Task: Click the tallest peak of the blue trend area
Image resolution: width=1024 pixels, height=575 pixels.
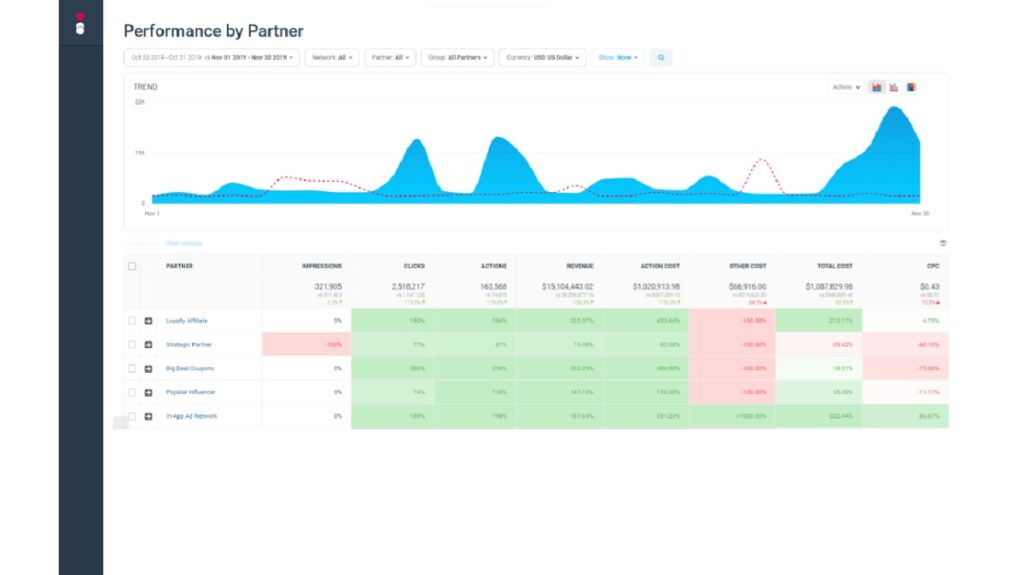Action: coord(893,108)
